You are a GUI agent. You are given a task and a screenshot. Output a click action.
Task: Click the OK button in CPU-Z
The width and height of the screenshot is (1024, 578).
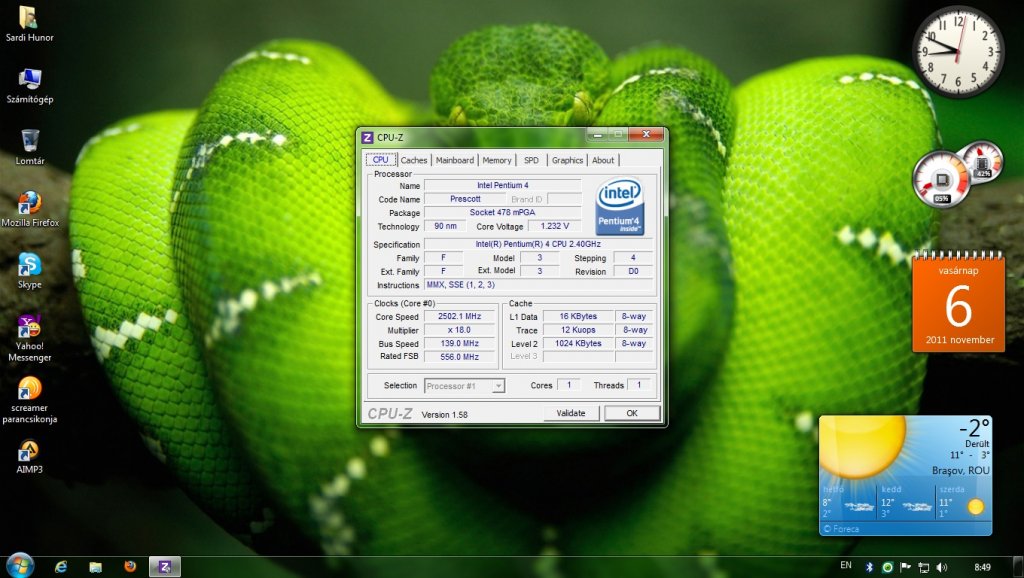tap(632, 413)
